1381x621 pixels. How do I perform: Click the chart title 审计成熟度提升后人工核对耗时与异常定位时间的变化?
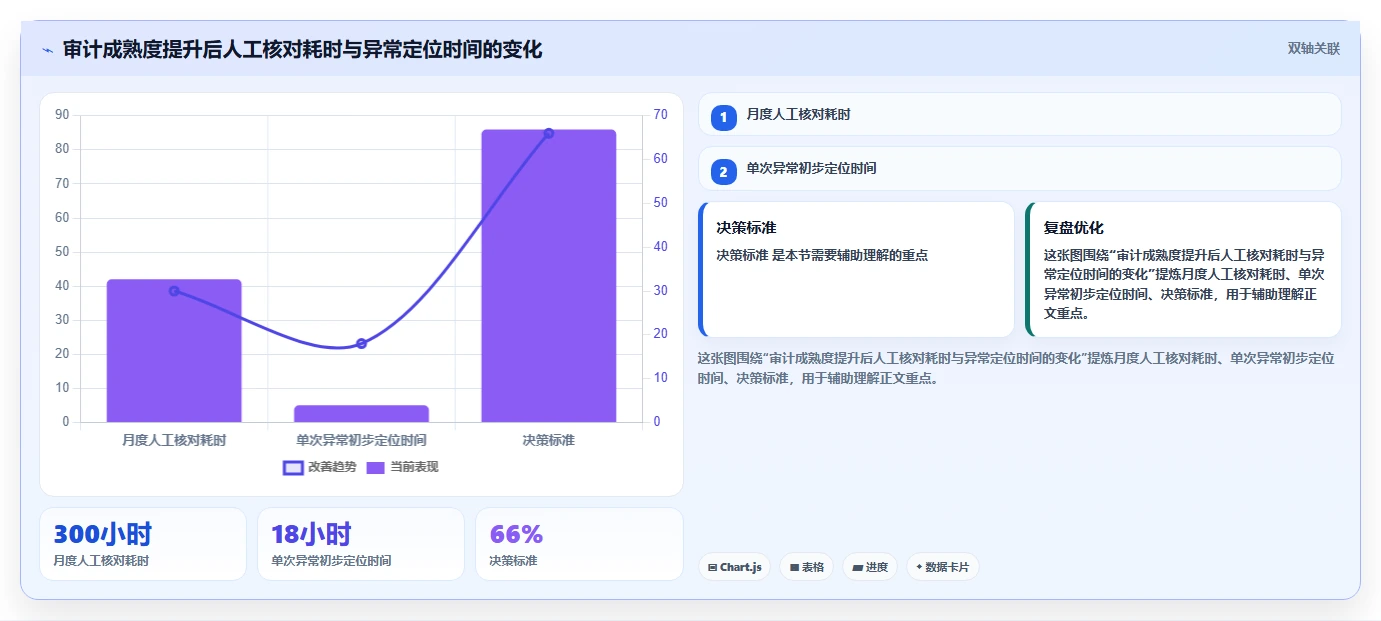[302, 49]
